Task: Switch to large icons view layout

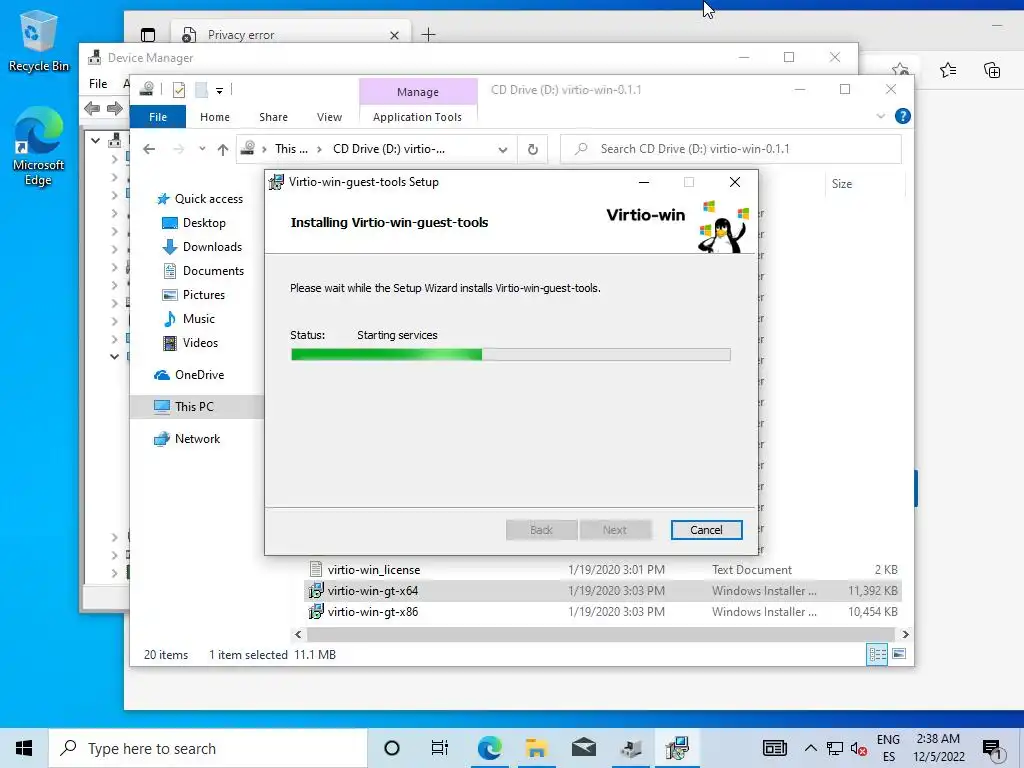Action: pos(899,654)
